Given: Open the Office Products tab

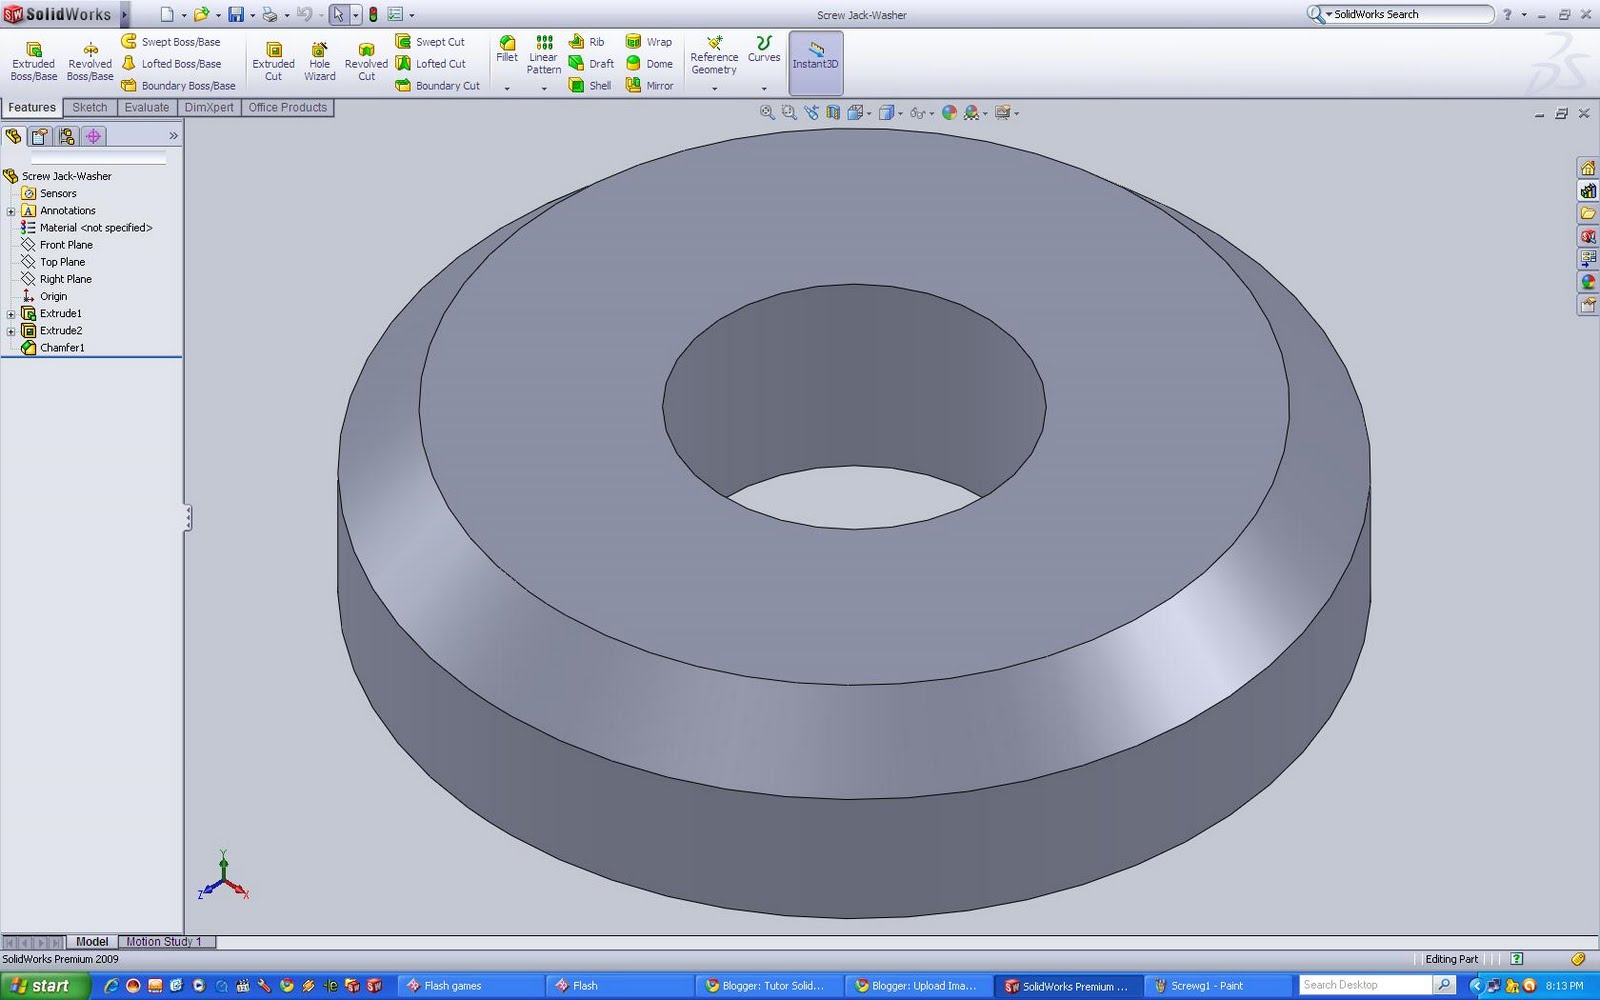Looking at the screenshot, I should pyautogui.click(x=288, y=107).
